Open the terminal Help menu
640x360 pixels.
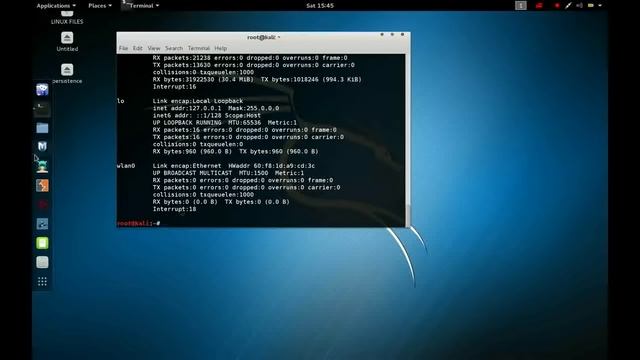click(220, 48)
